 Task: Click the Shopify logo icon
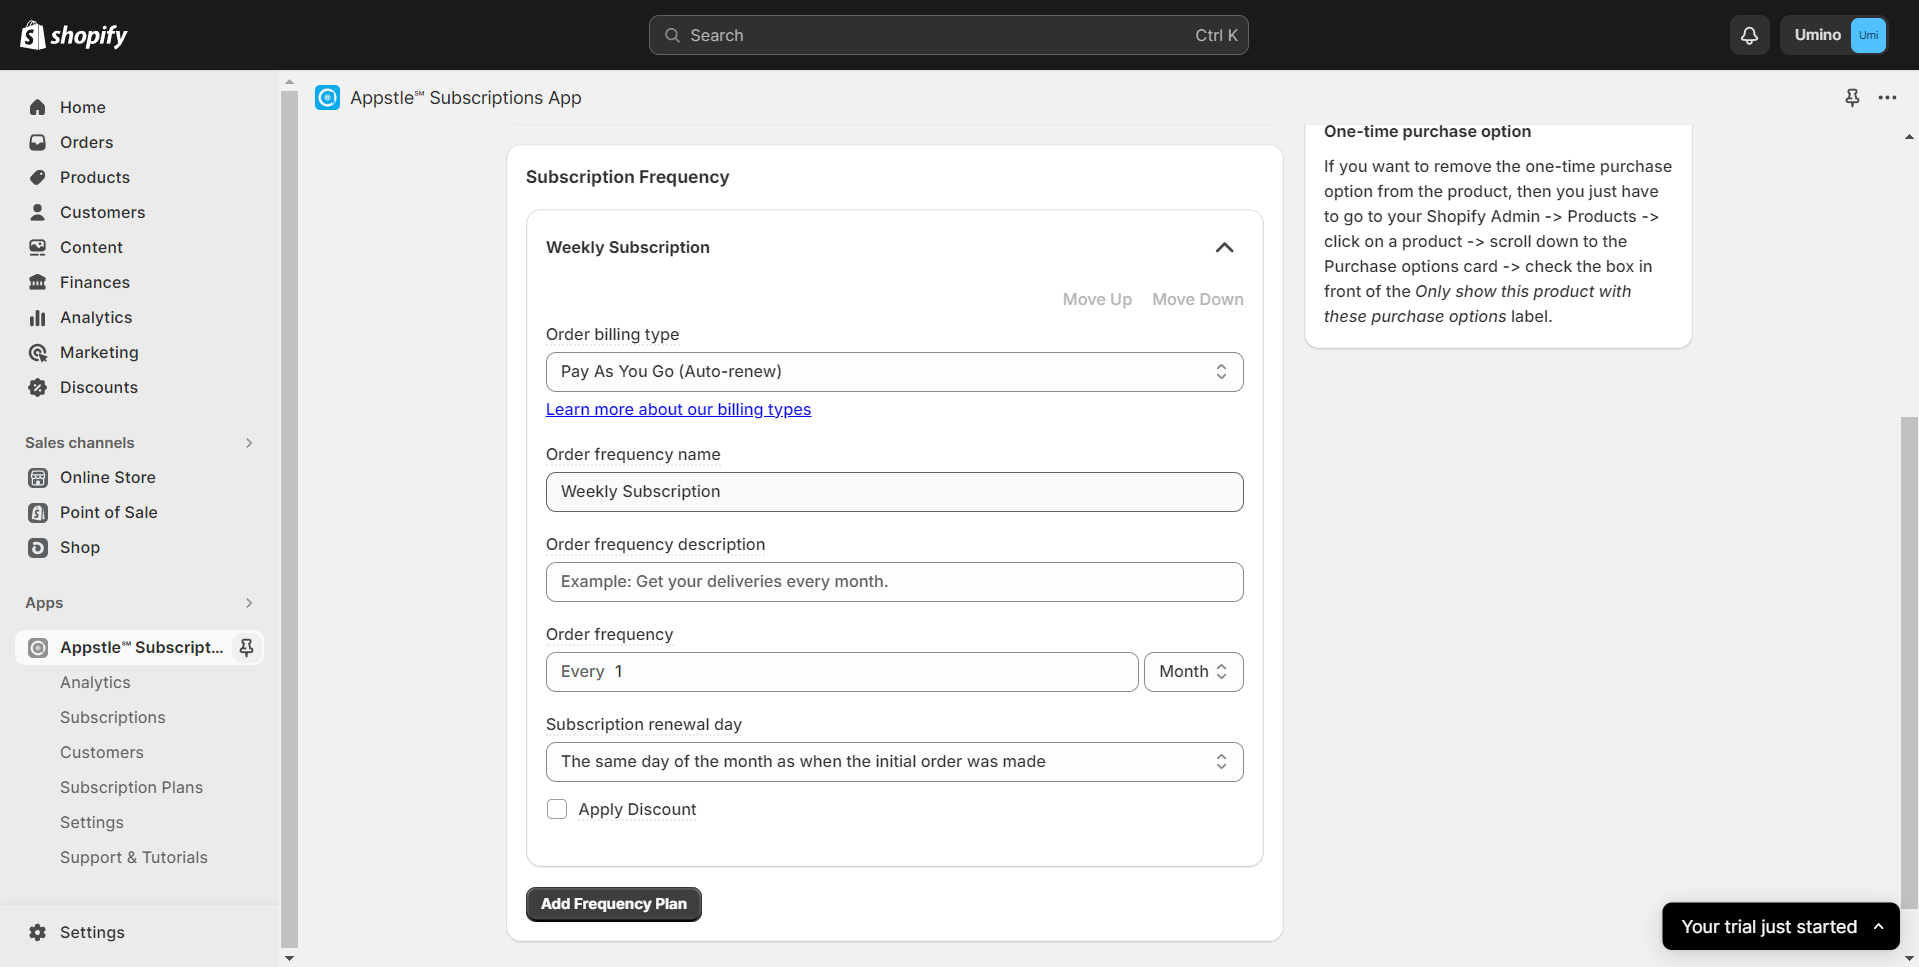pos(33,35)
